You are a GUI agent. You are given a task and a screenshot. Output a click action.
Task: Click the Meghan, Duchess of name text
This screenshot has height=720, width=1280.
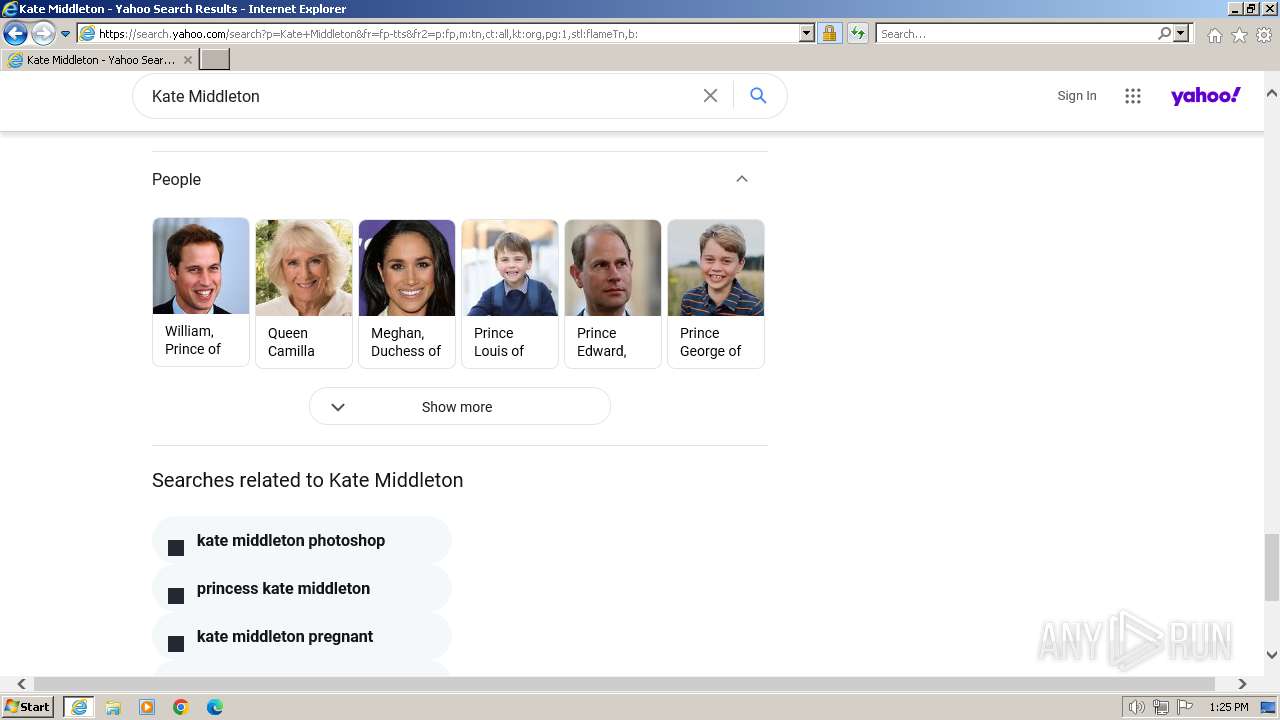tap(406, 342)
